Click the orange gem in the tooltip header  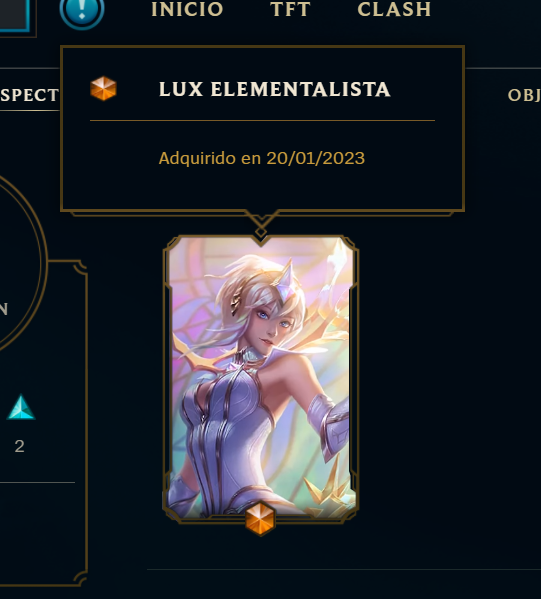pos(103,89)
